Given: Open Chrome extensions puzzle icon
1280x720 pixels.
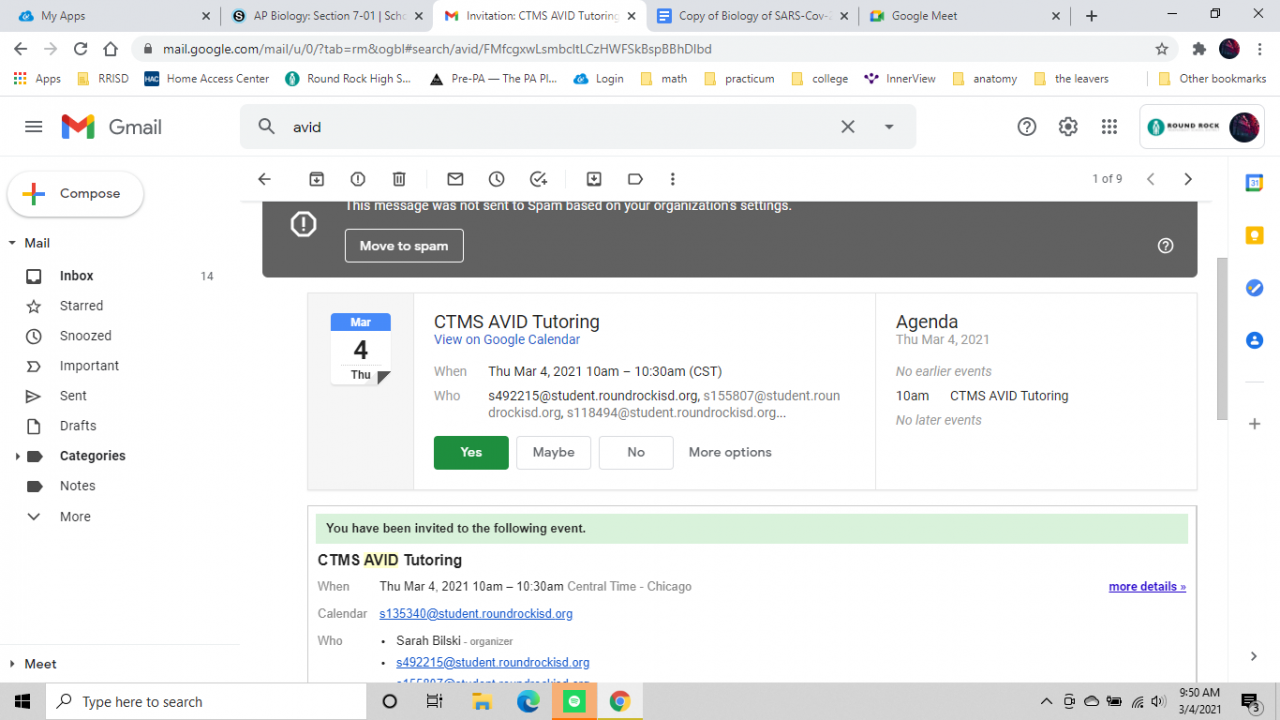Looking at the screenshot, I should (x=1199, y=49).
